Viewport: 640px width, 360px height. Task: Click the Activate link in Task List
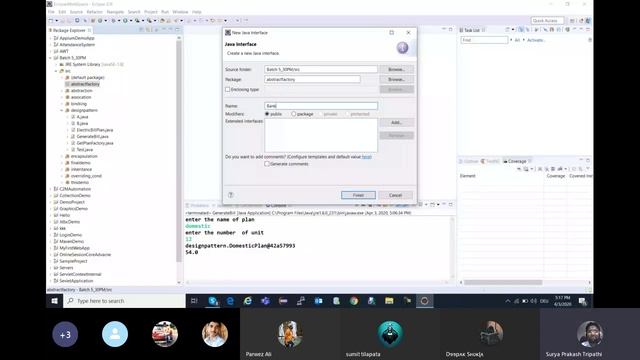point(535,40)
